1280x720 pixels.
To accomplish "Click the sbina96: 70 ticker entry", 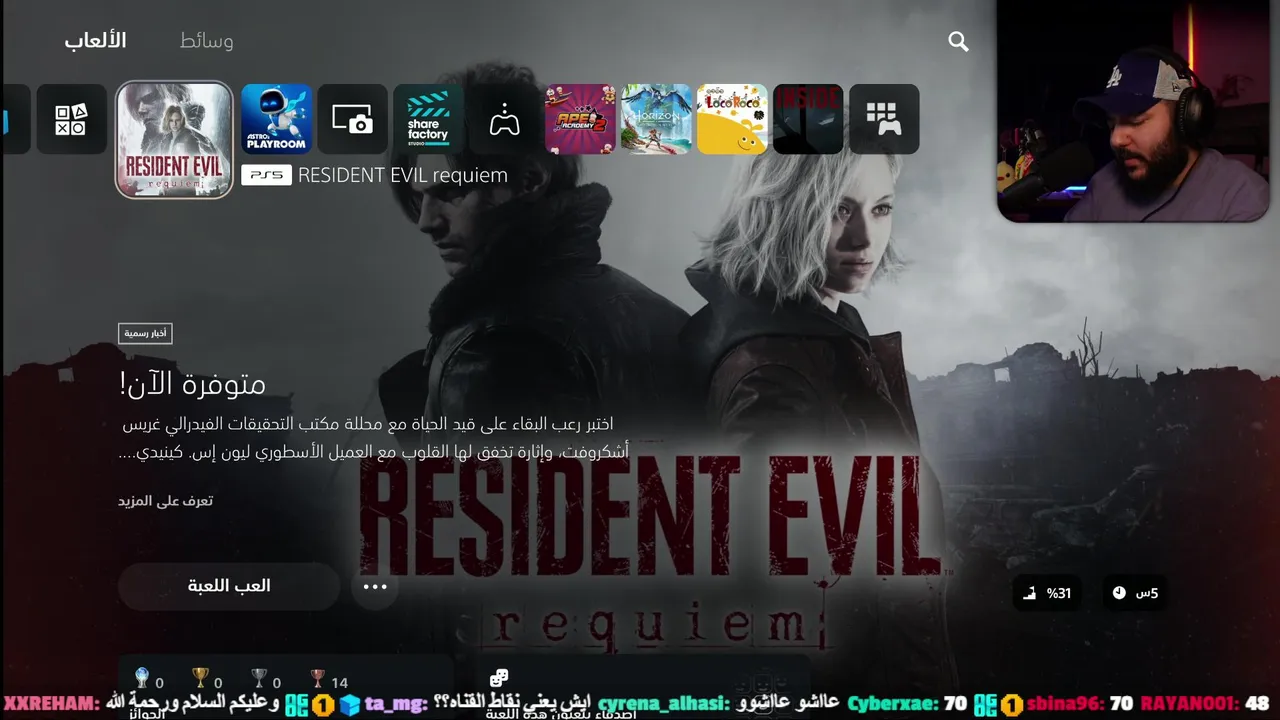I will 1079,704.
